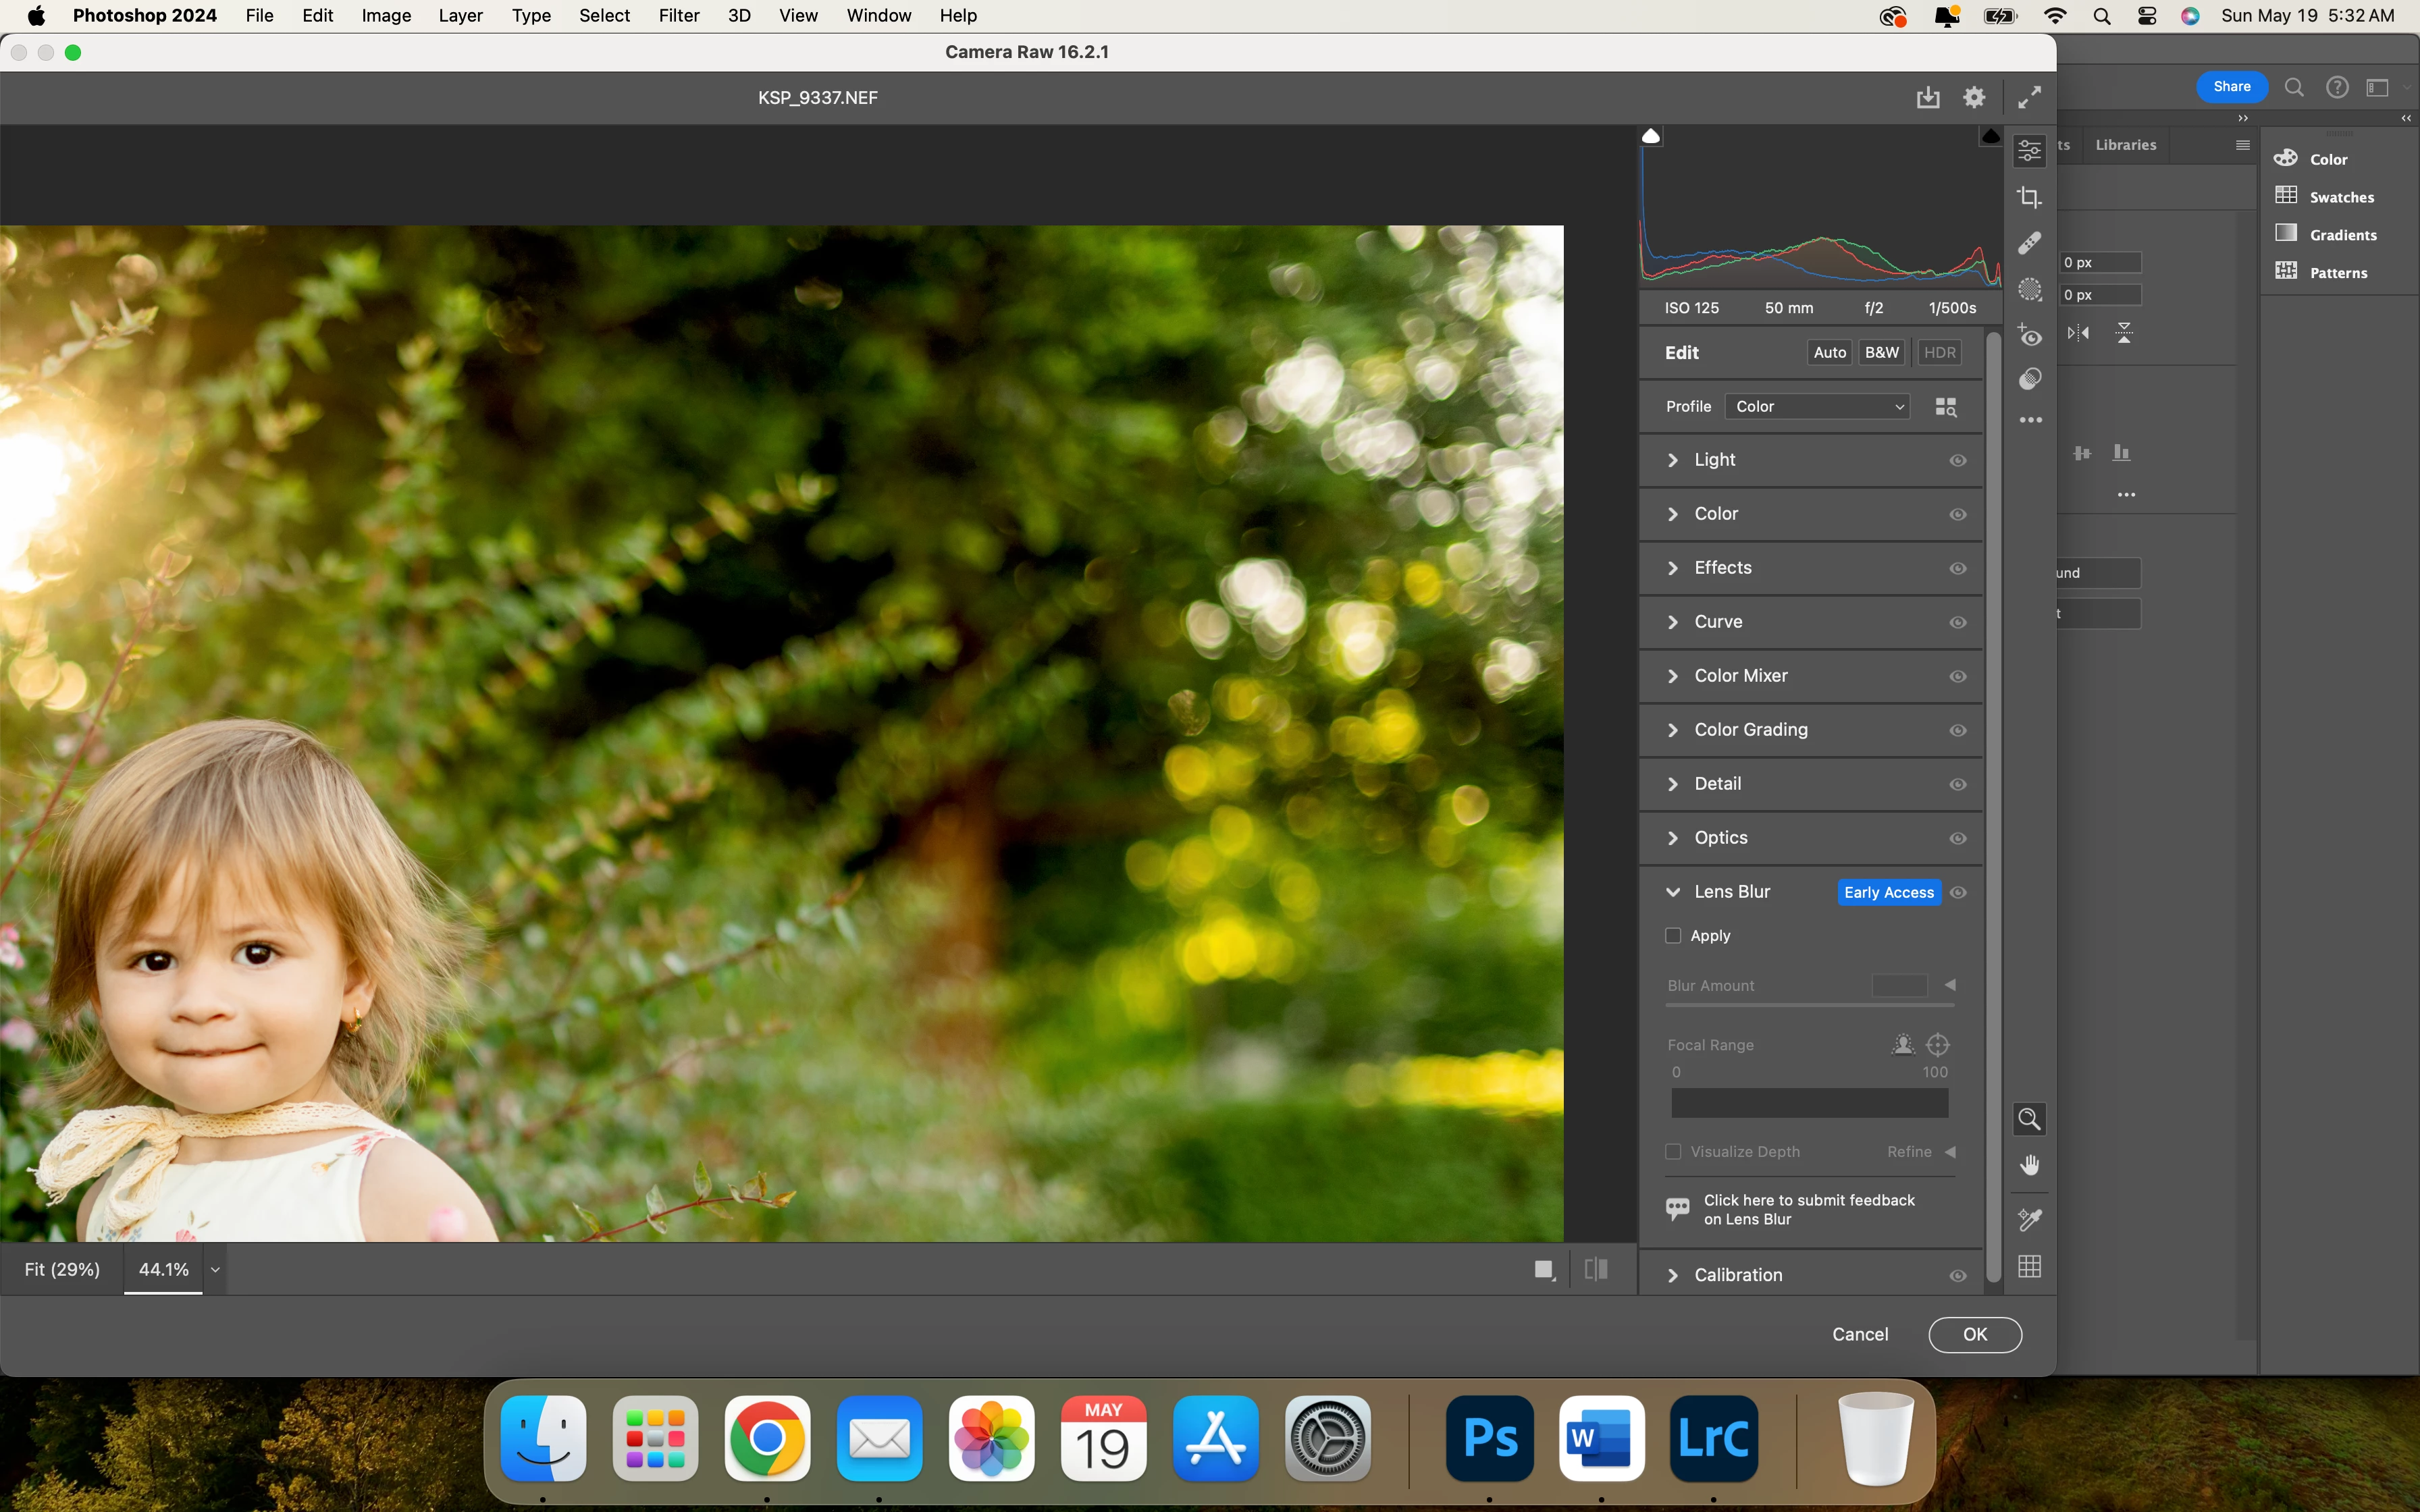Open the Filter menu
The height and width of the screenshot is (1512, 2420).
[678, 16]
